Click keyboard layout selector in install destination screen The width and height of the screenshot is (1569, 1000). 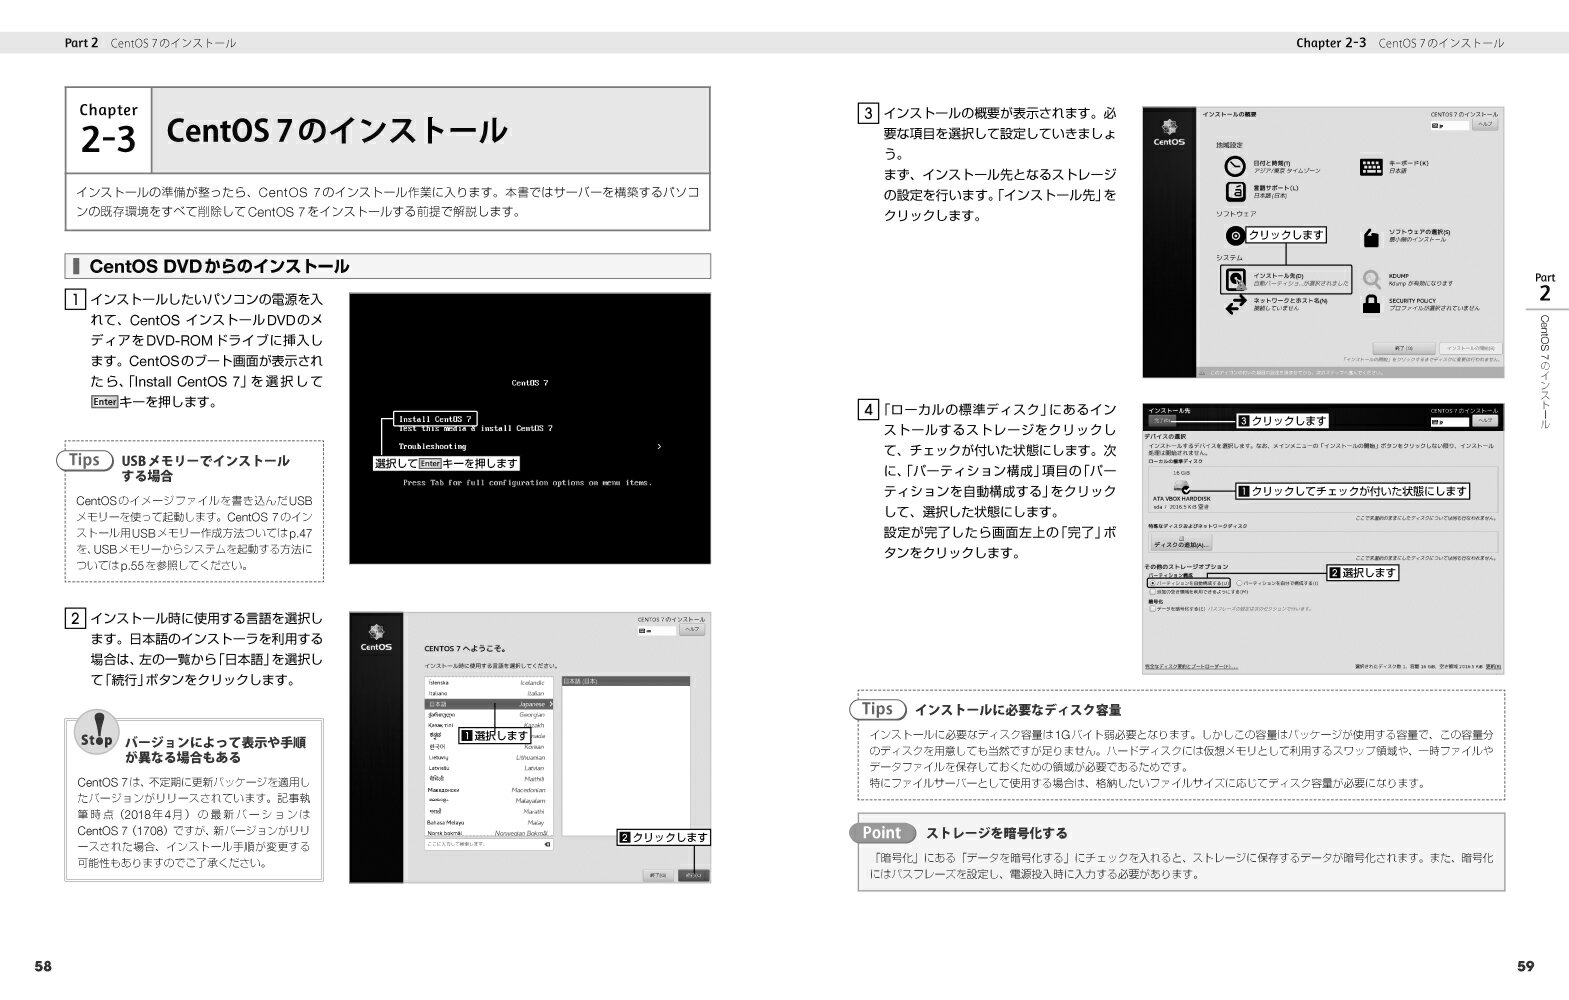[x=1450, y=422]
